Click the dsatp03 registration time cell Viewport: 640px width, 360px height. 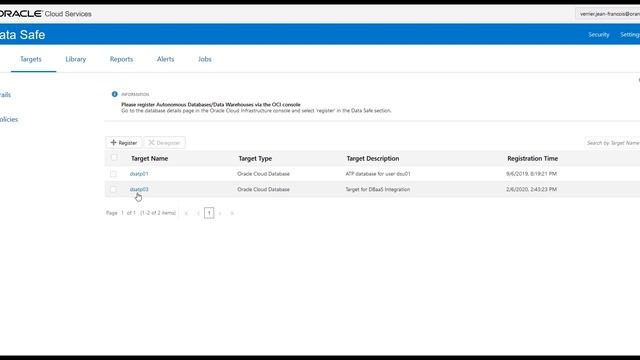pyautogui.click(x=531, y=189)
